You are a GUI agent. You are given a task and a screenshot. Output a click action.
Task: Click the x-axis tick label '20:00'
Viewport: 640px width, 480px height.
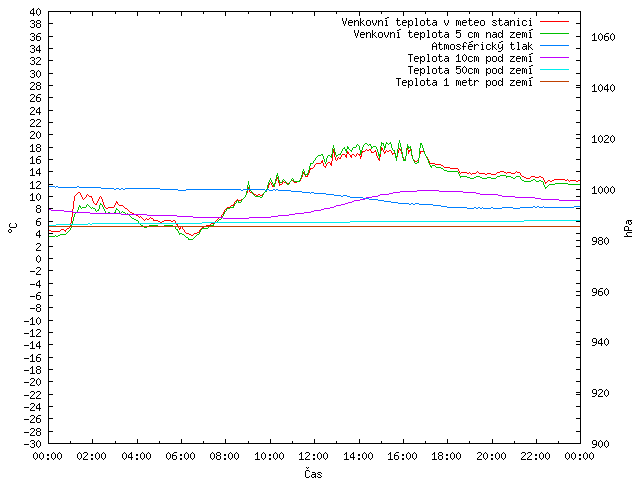(491, 456)
